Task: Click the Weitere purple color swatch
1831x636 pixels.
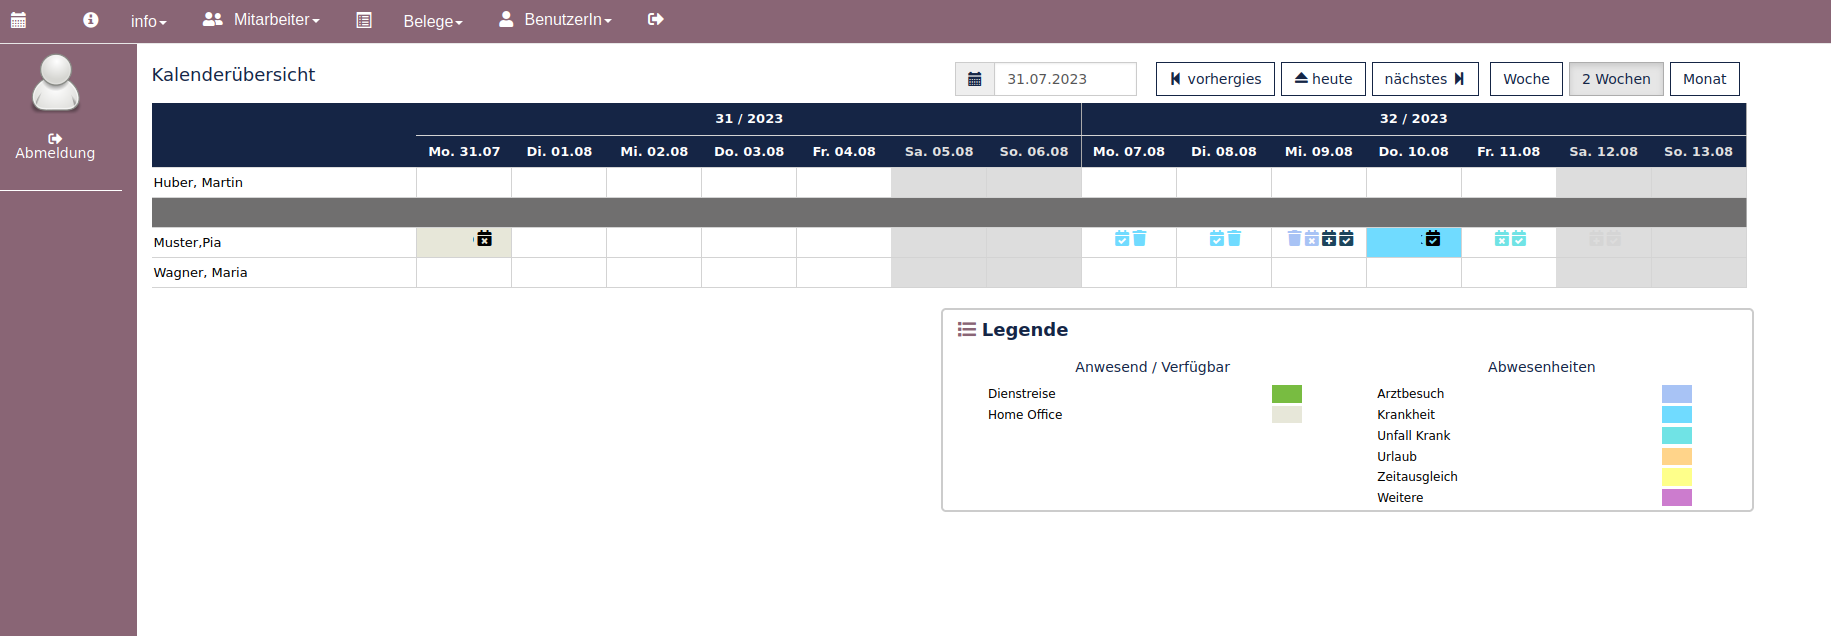Action: (x=1677, y=497)
